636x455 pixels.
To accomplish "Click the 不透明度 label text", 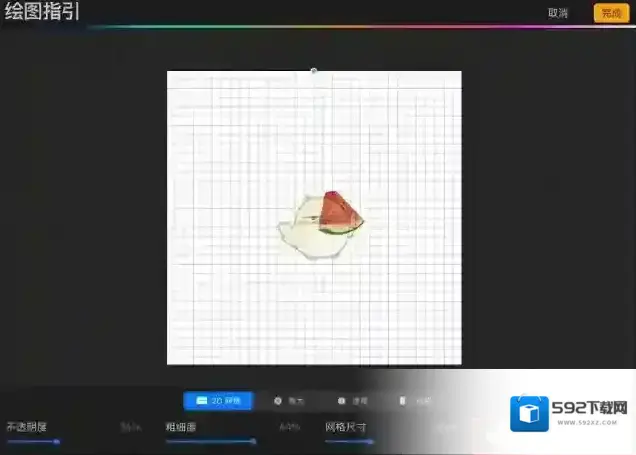I will pos(27,427).
